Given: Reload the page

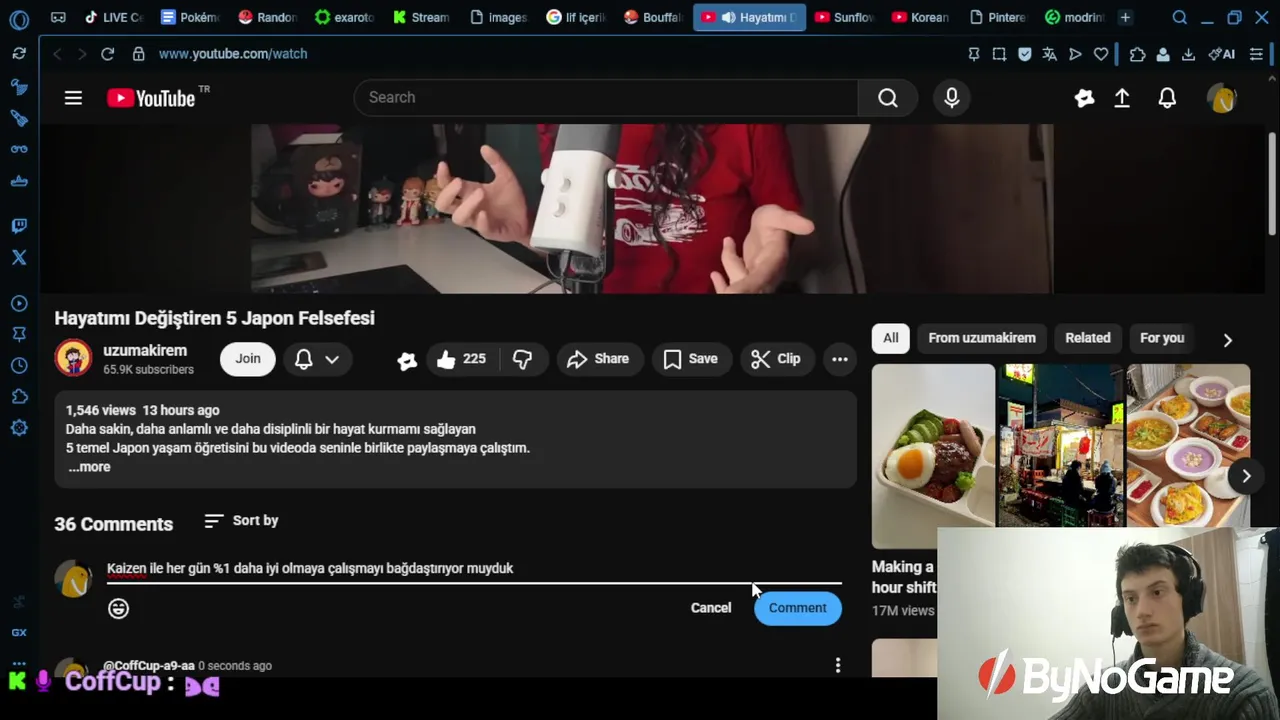Looking at the screenshot, I should point(107,54).
